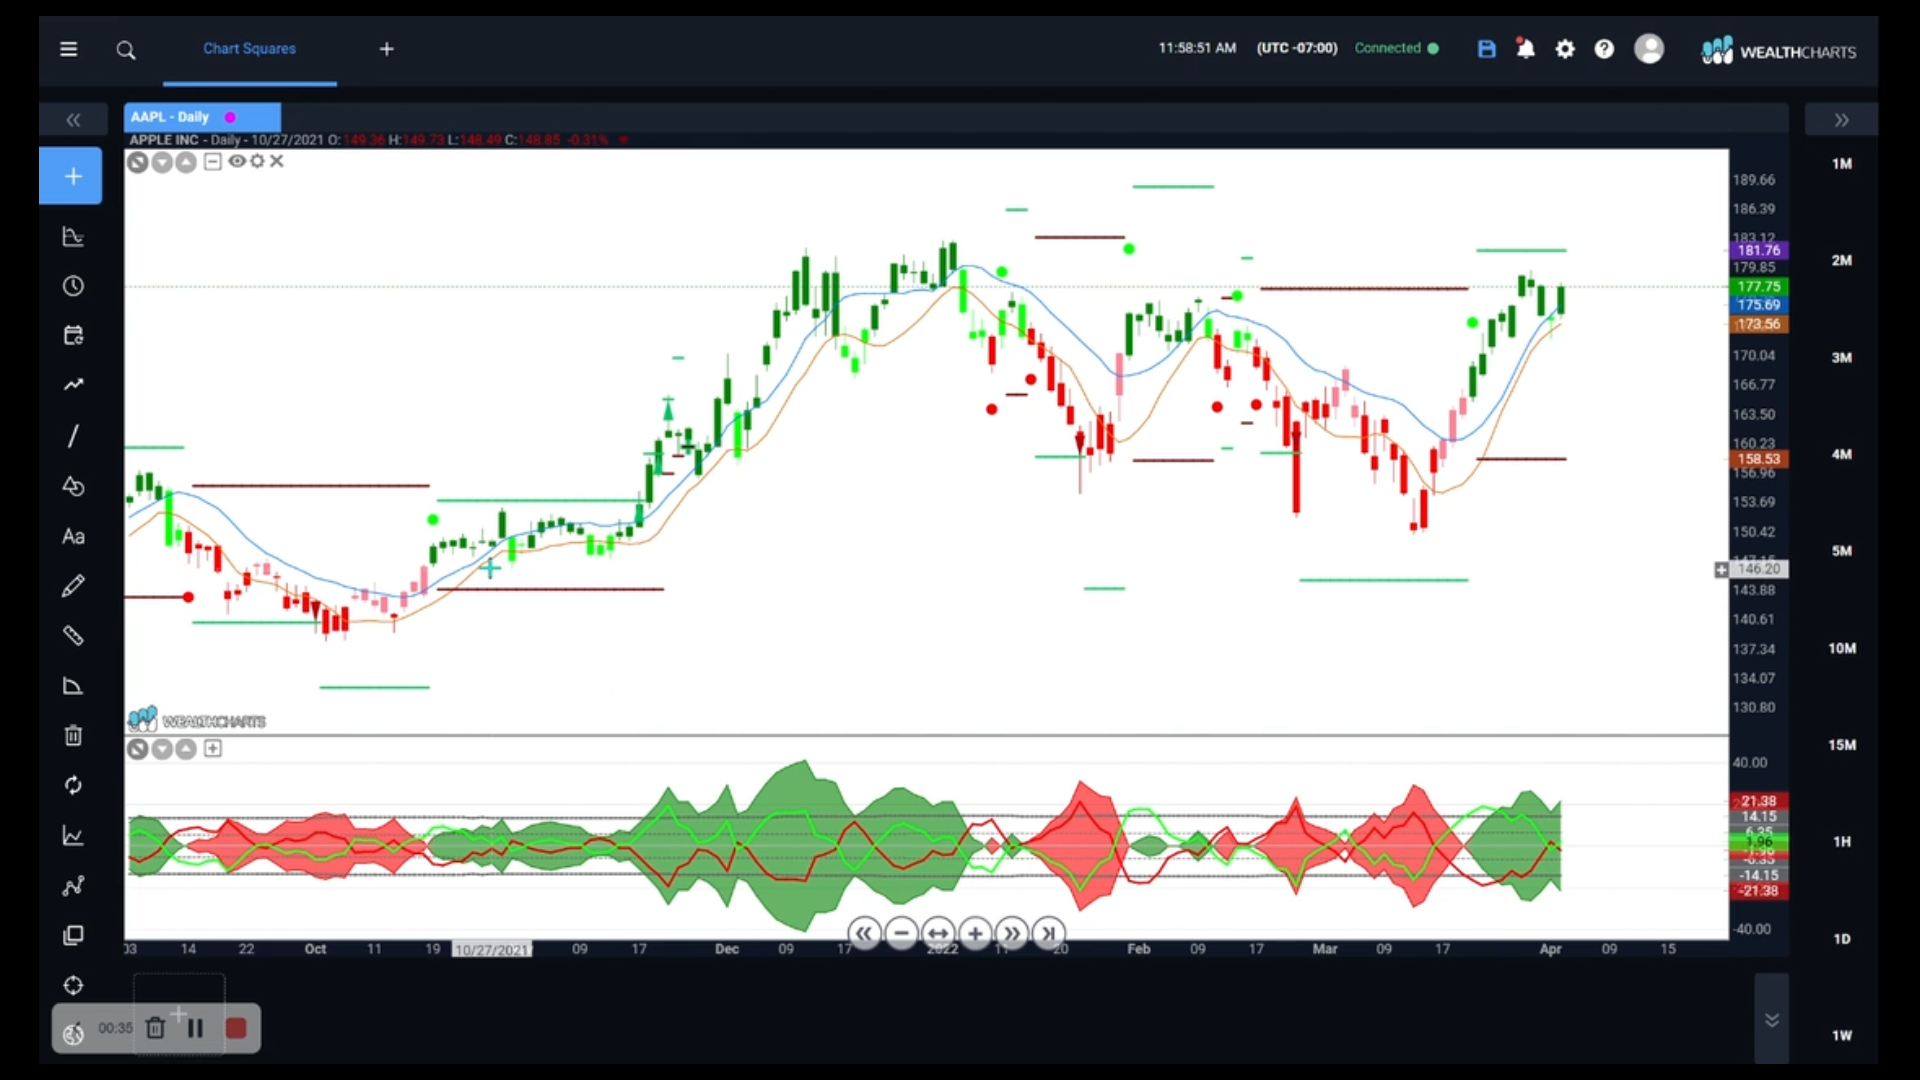
Task: Fit chart width with horizontal arrows button
Action: pos(938,934)
